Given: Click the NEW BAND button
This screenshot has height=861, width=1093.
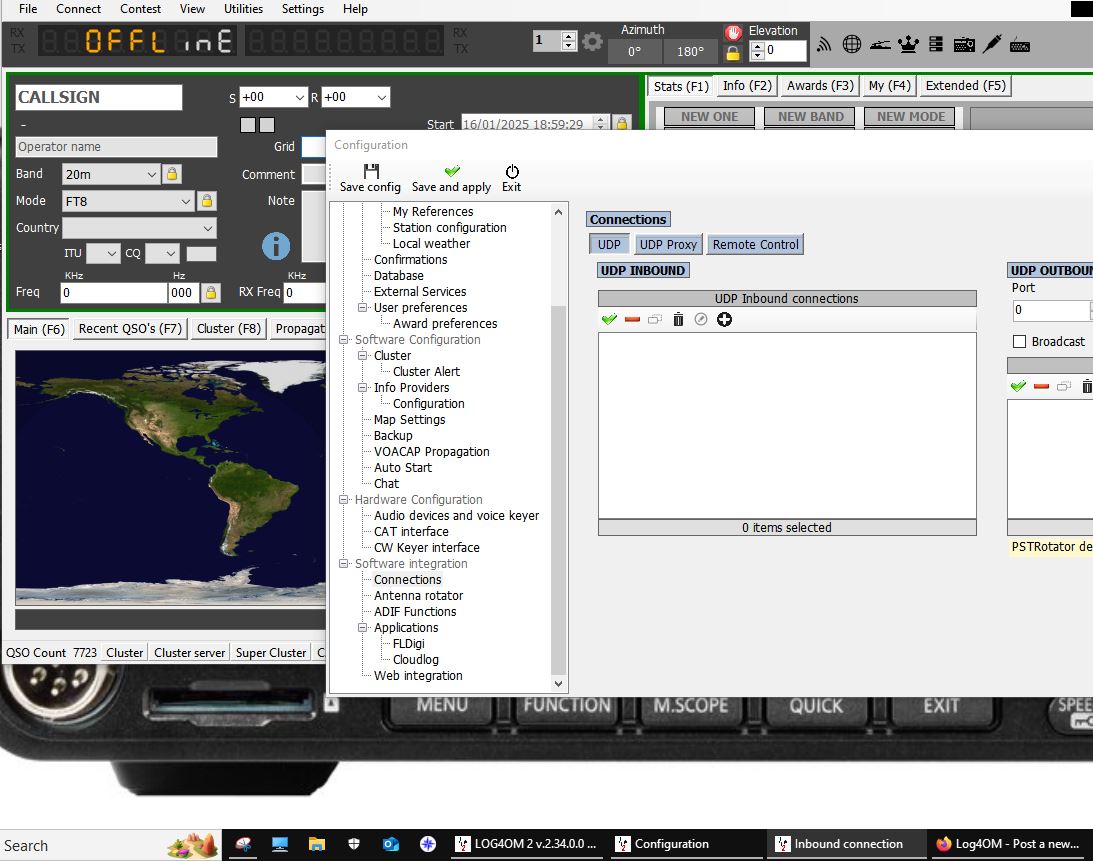Looking at the screenshot, I should click(811, 116).
